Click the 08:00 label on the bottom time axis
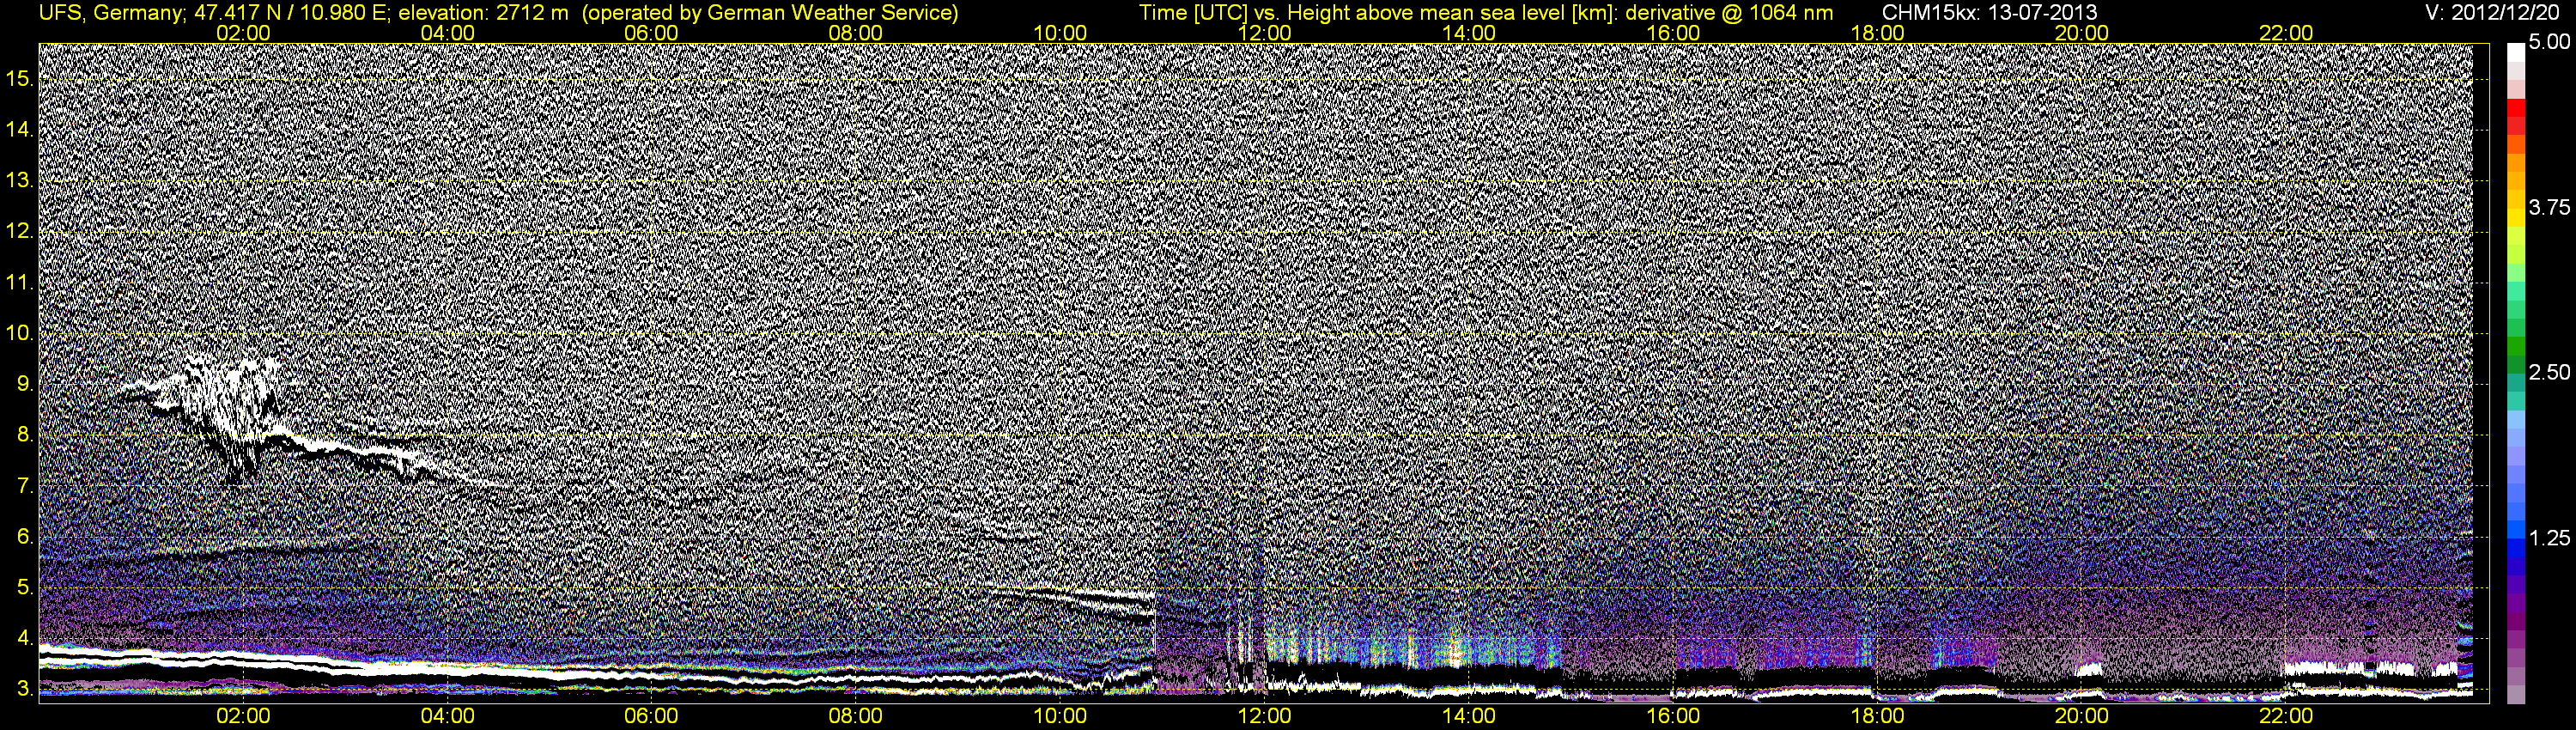Image resolution: width=2576 pixels, height=730 pixels. (856, 716)
